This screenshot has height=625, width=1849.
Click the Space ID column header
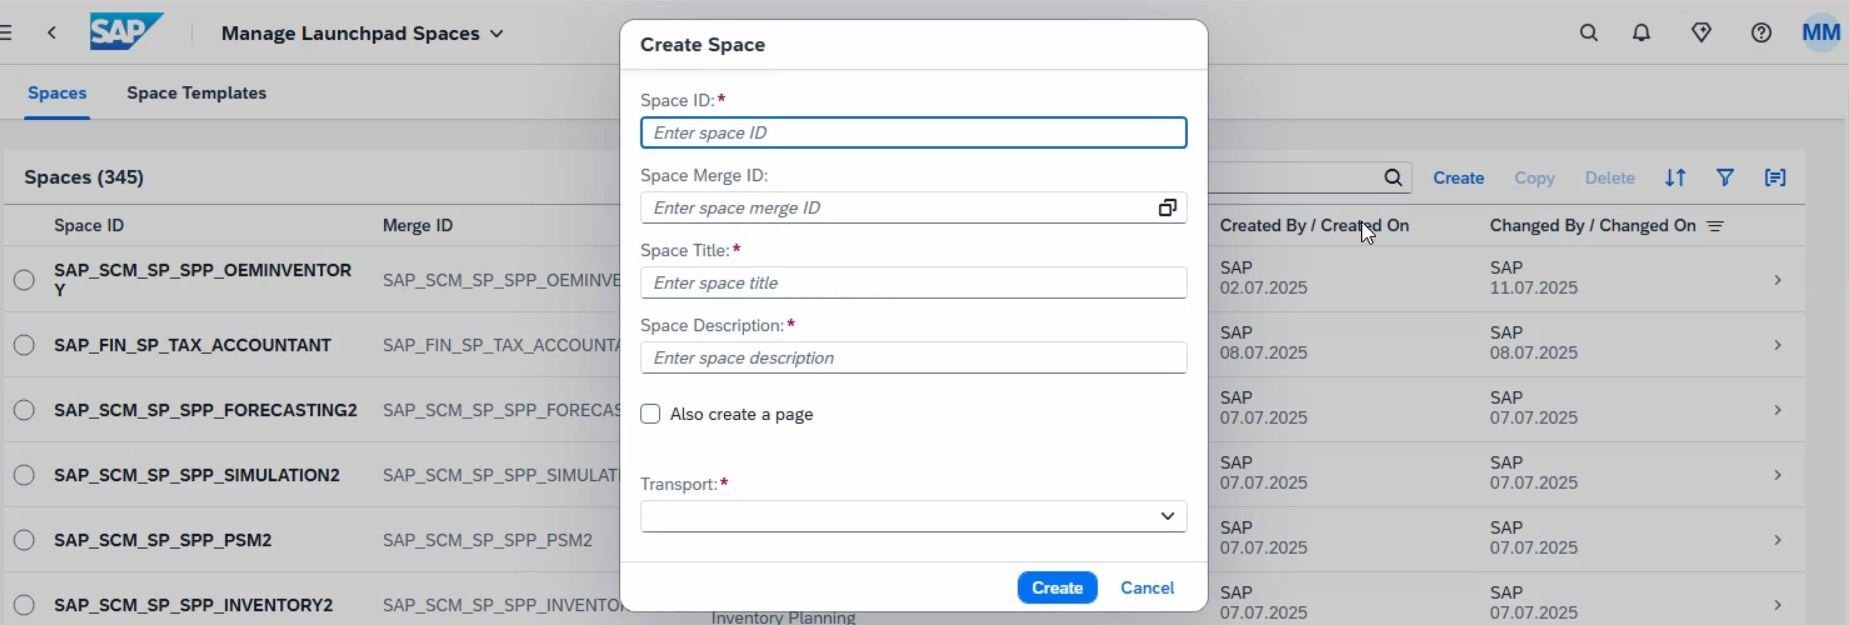89,226
